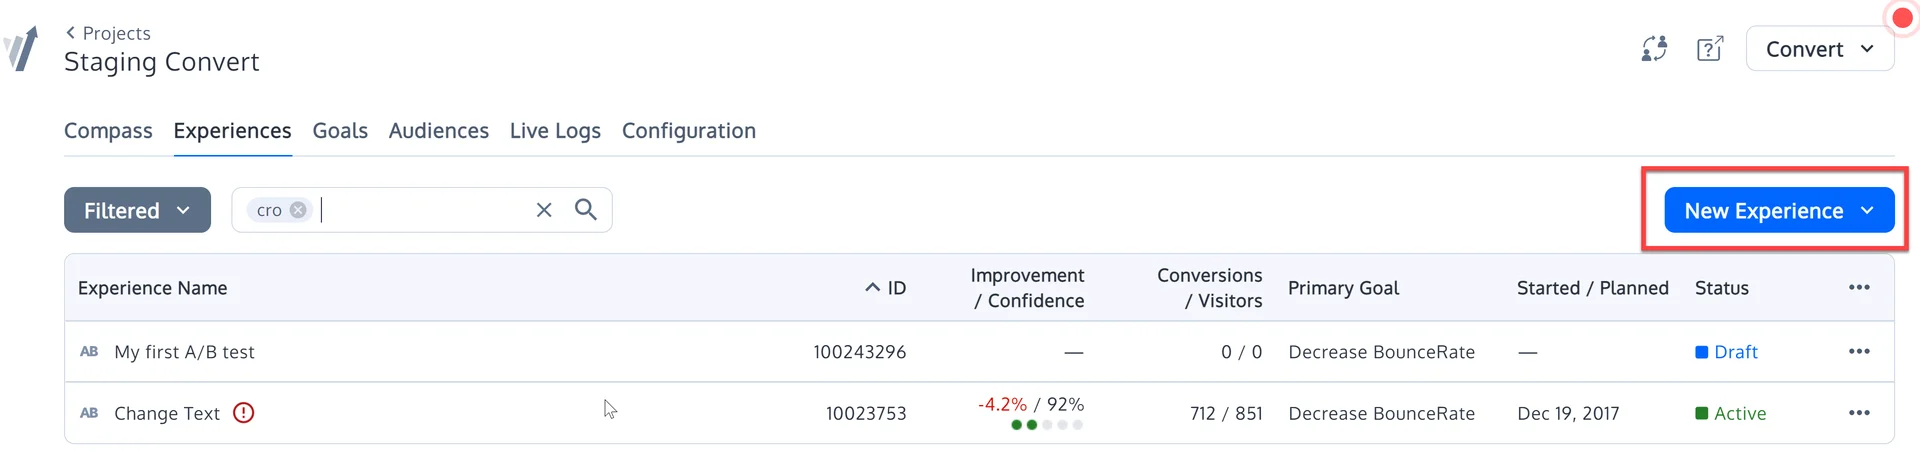Open the help question mark icon
The width and height of the screenshot is (1920, 467).
coord(1710,48)
